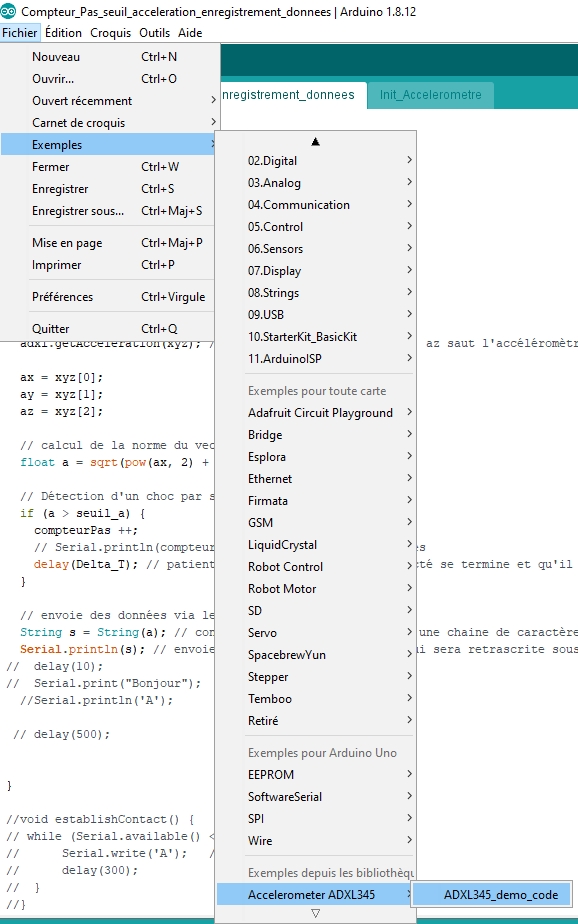Click the down arrow at examples list bottom
The width and height of the screenshot is (578, 924).
pyautogui.click(x=315, y=913)
